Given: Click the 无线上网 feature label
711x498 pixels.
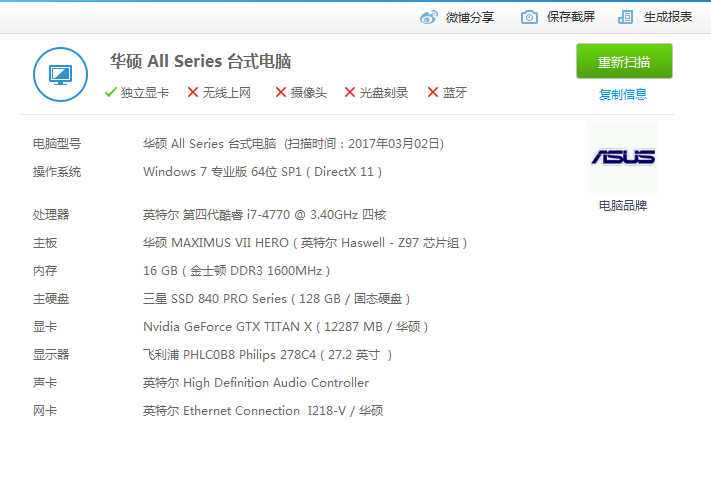Looking at the screenshot, I should pos(227,93).
